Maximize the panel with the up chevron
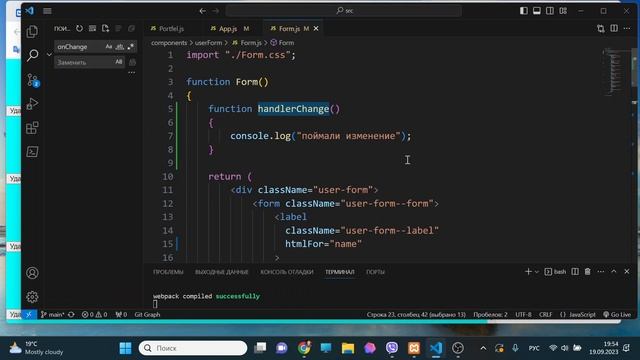 [614, 271]
